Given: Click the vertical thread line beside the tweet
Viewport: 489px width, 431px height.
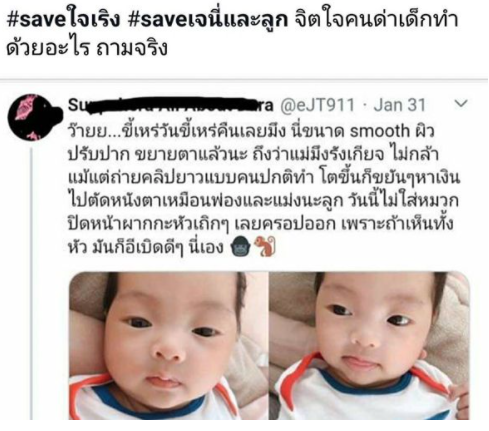Looking at the screenshot, I should pos(32,283).
